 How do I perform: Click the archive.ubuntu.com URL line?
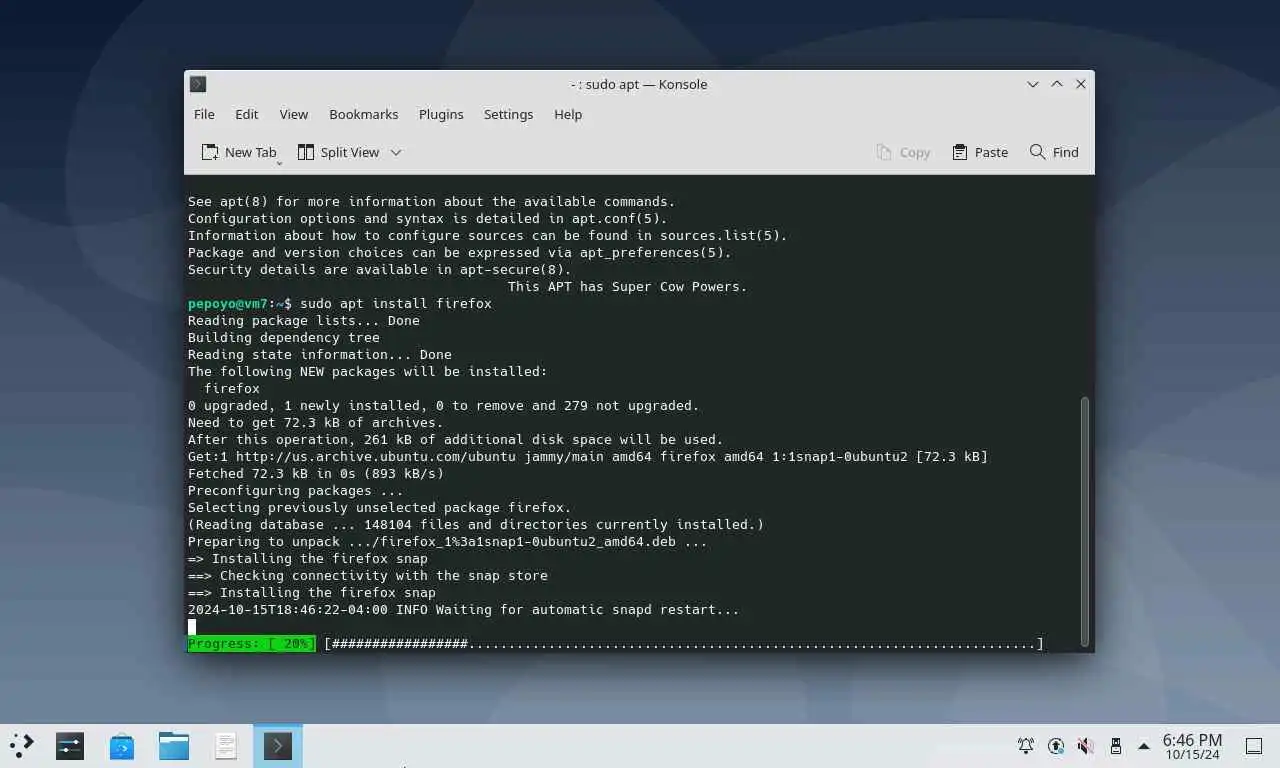pyautogui.click(x=588, y=456)
